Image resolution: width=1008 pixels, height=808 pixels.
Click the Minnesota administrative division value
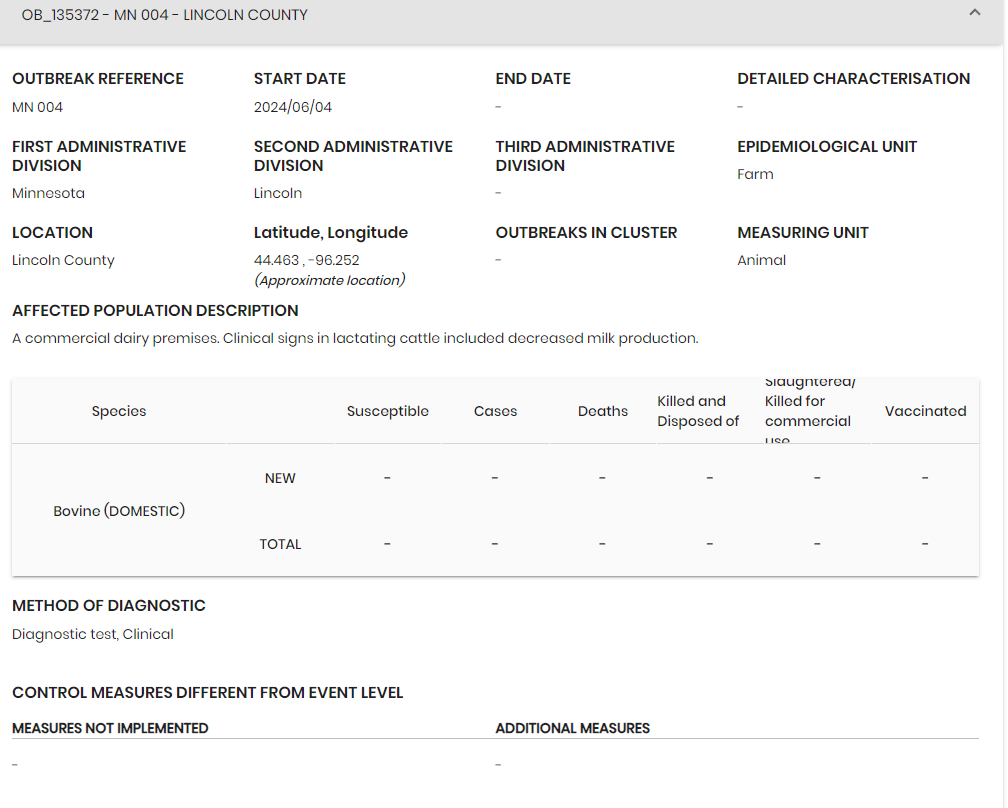click(48, 193)
